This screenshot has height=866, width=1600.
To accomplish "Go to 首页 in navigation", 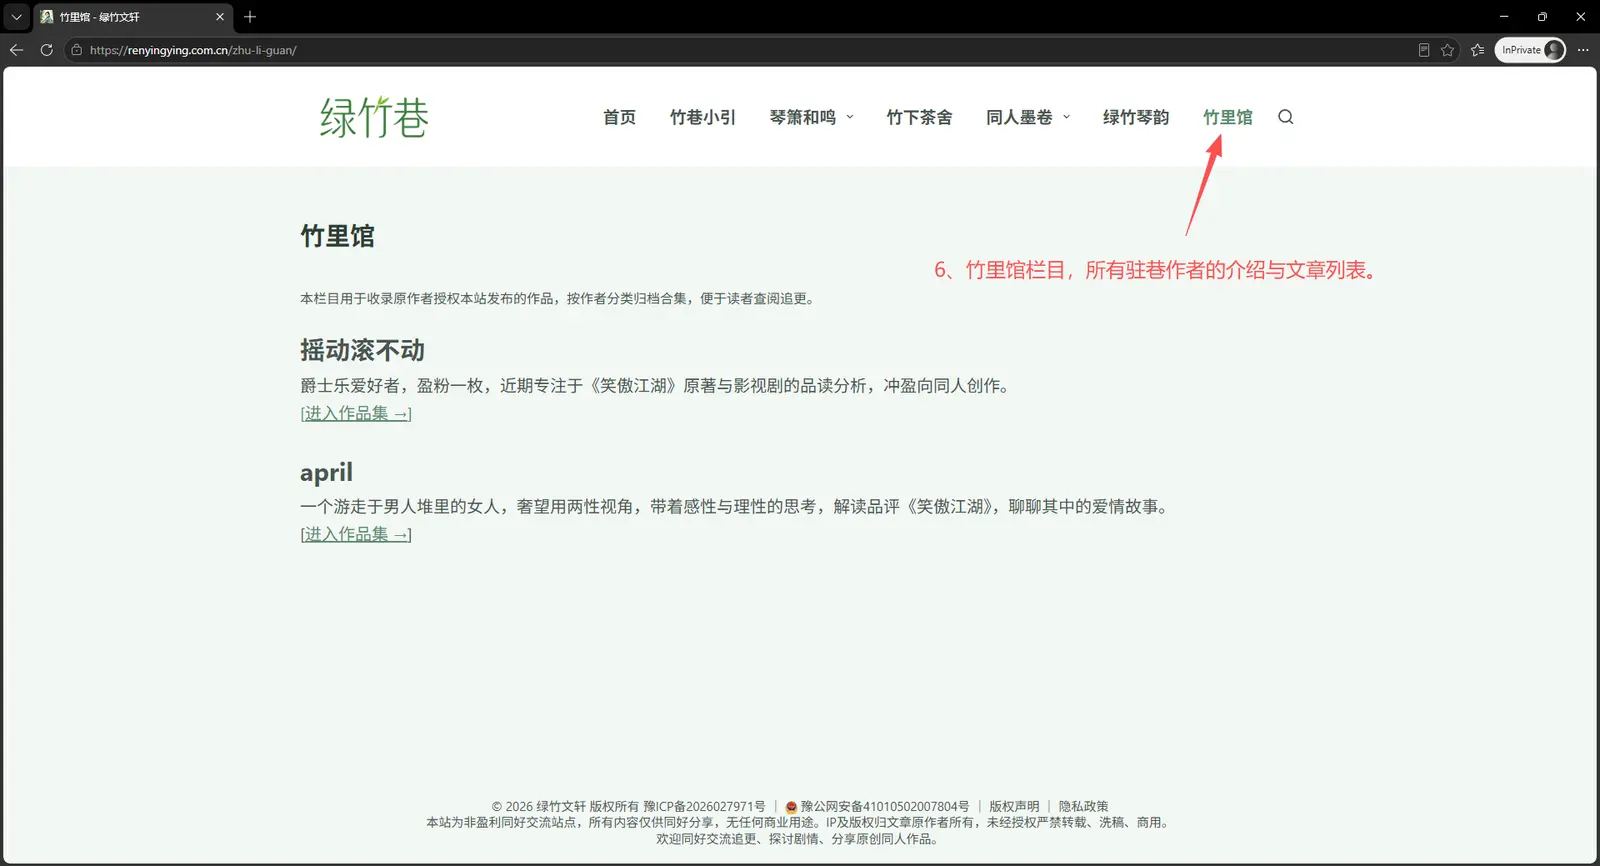I will pos(619,117).
